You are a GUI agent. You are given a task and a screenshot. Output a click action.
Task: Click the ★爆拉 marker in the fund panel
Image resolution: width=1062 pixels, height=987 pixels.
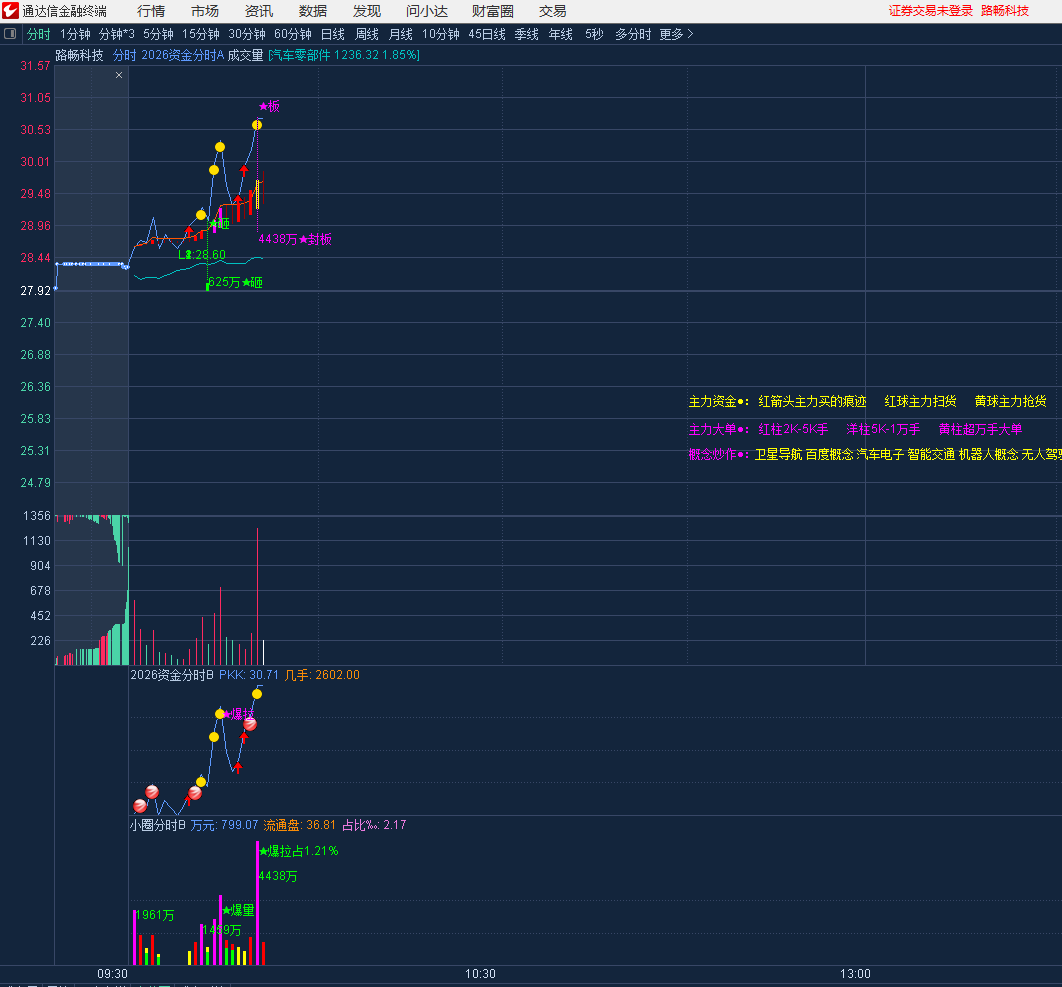click(237, 714)
